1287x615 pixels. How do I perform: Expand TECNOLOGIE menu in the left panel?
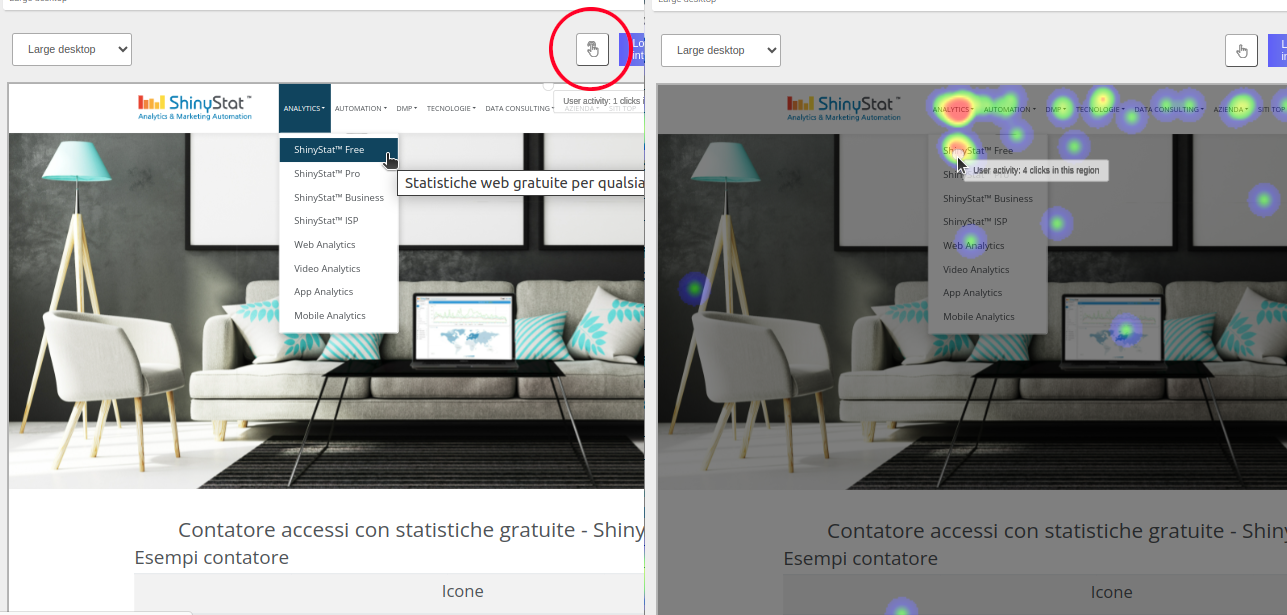(x=450, y=109)
